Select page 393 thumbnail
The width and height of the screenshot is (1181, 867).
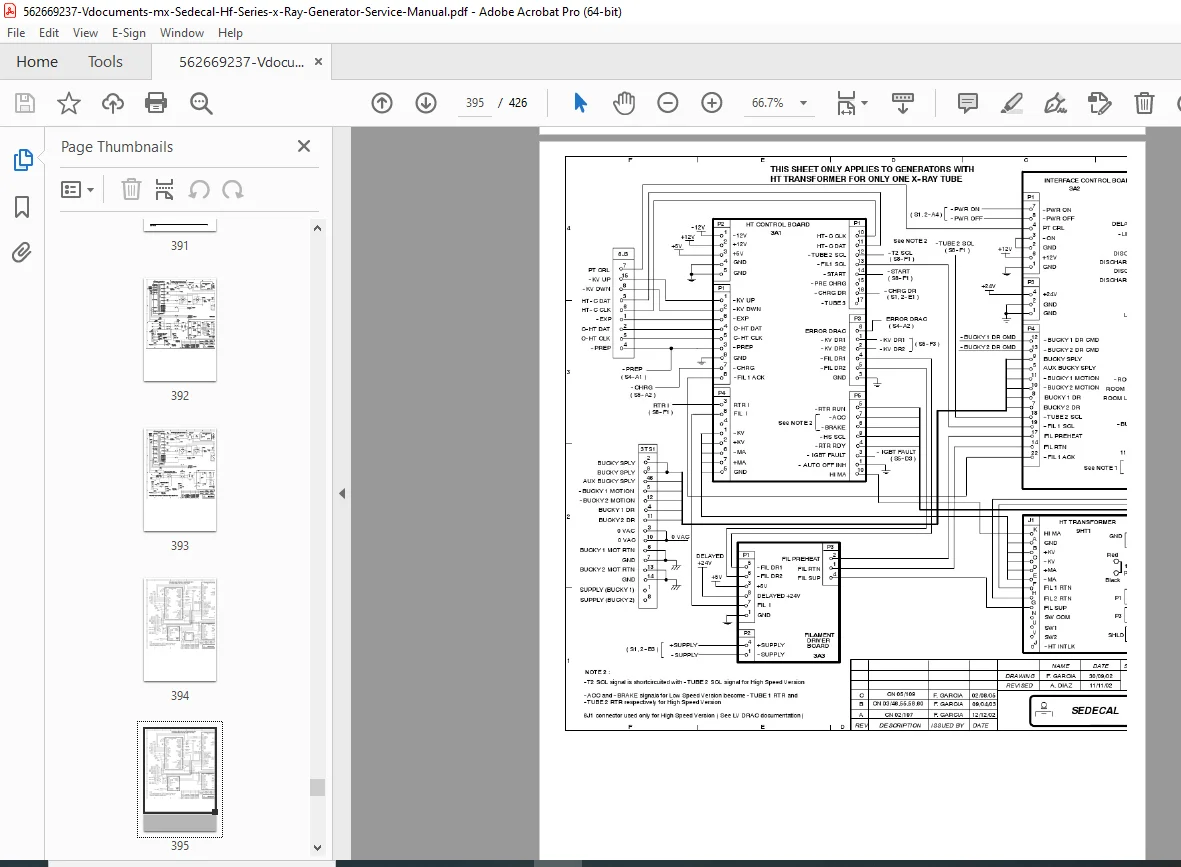[180, 480]
